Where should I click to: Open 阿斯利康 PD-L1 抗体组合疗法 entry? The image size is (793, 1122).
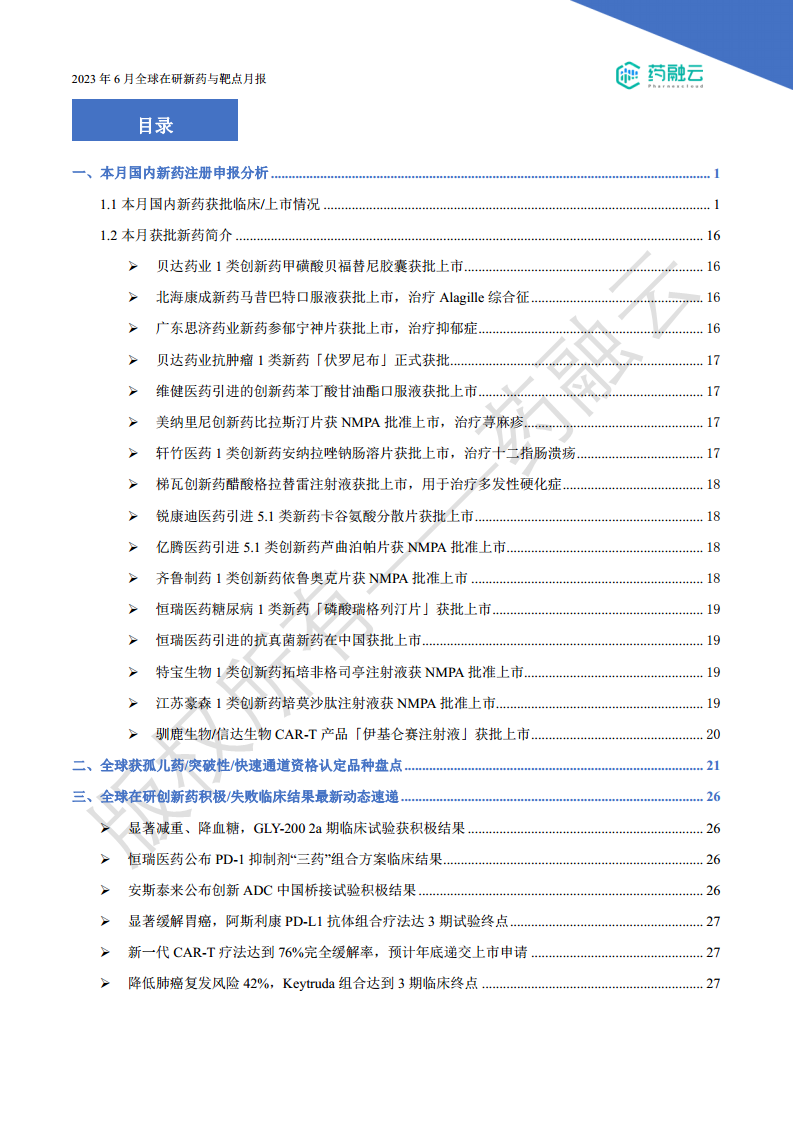410,921
